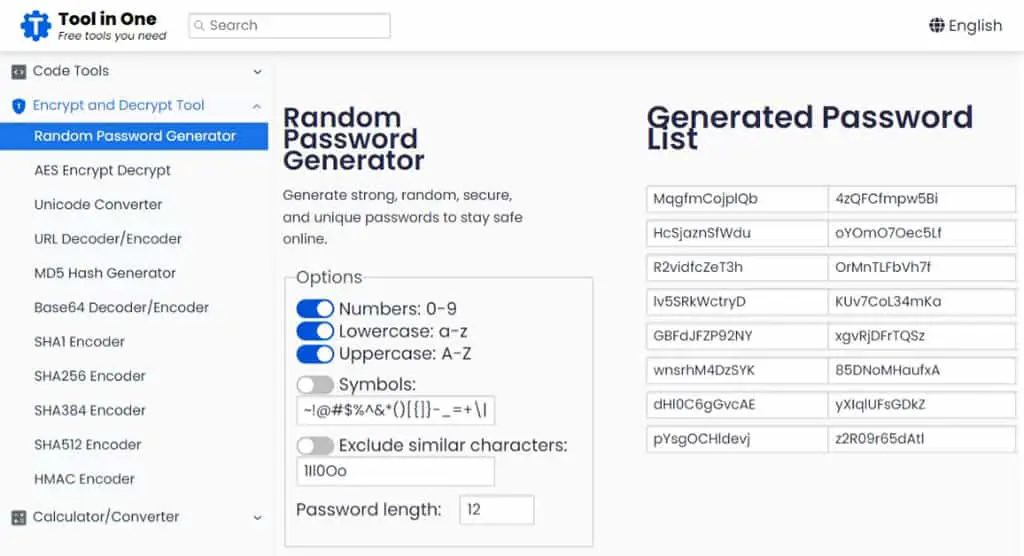Click the Tool in One gear logo
This screenshot has width=1024, height=556.
[x=35, y=26]
